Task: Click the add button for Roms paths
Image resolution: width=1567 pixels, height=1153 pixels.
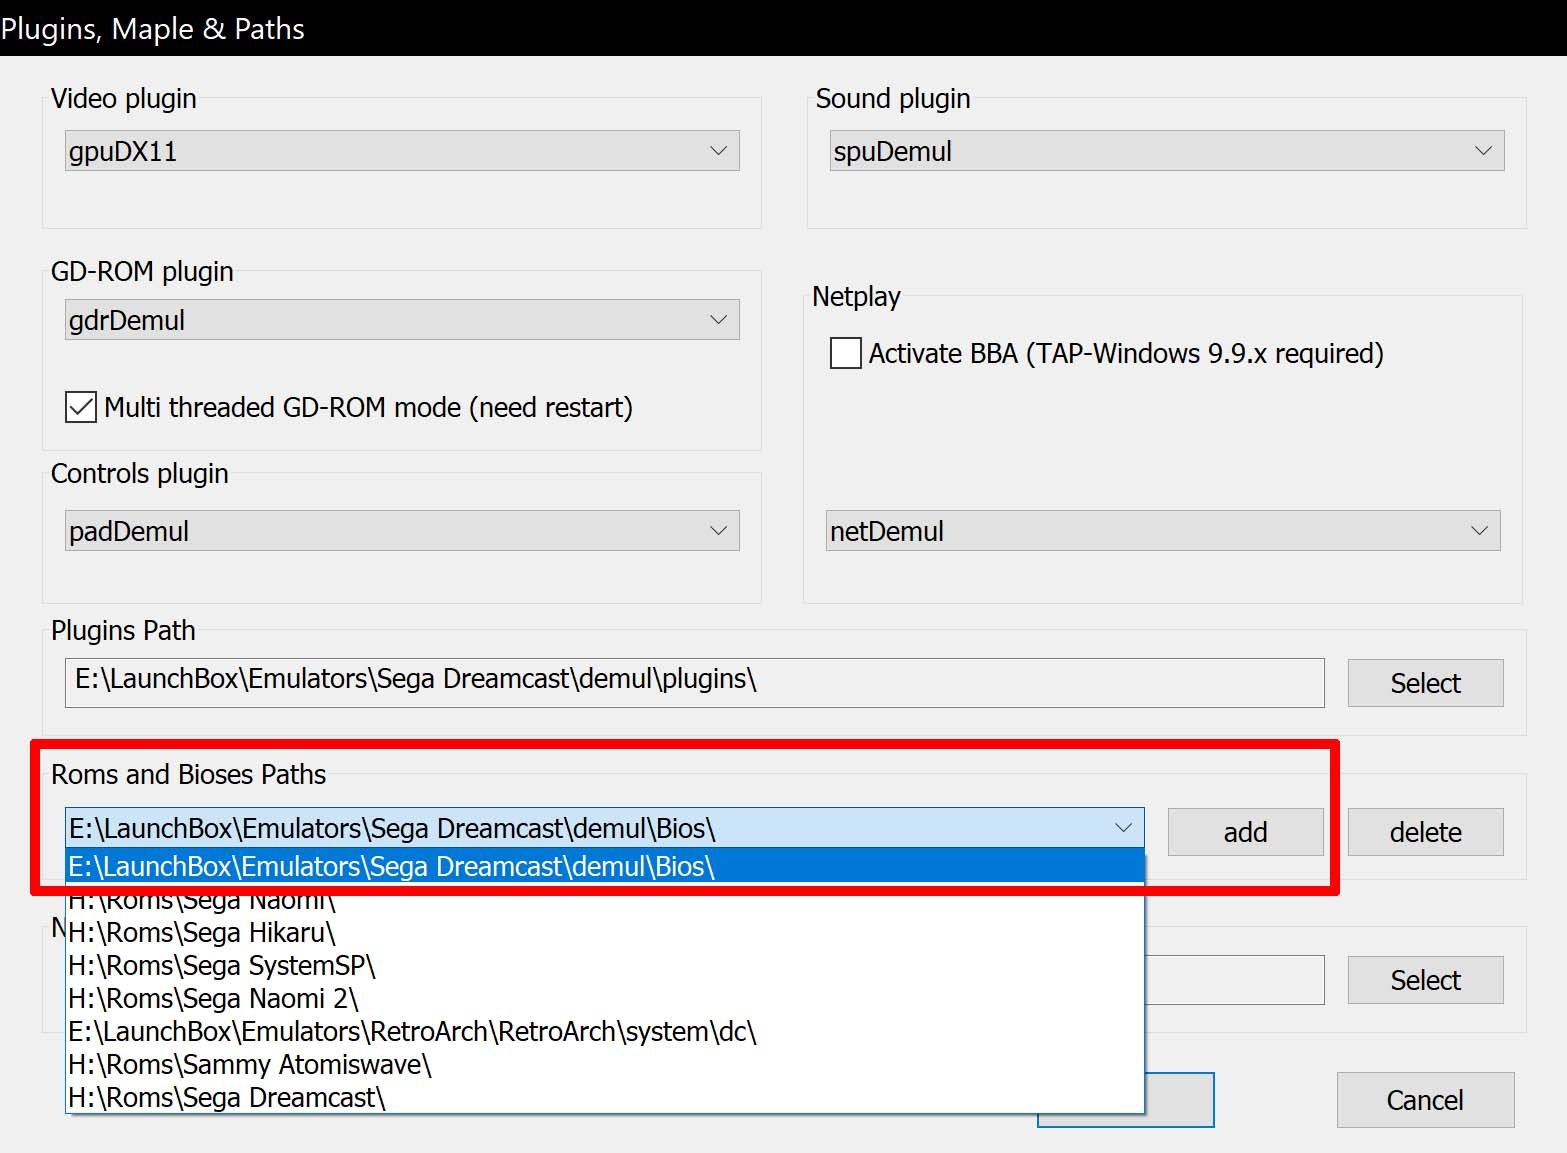Action: click(1245, 832)
